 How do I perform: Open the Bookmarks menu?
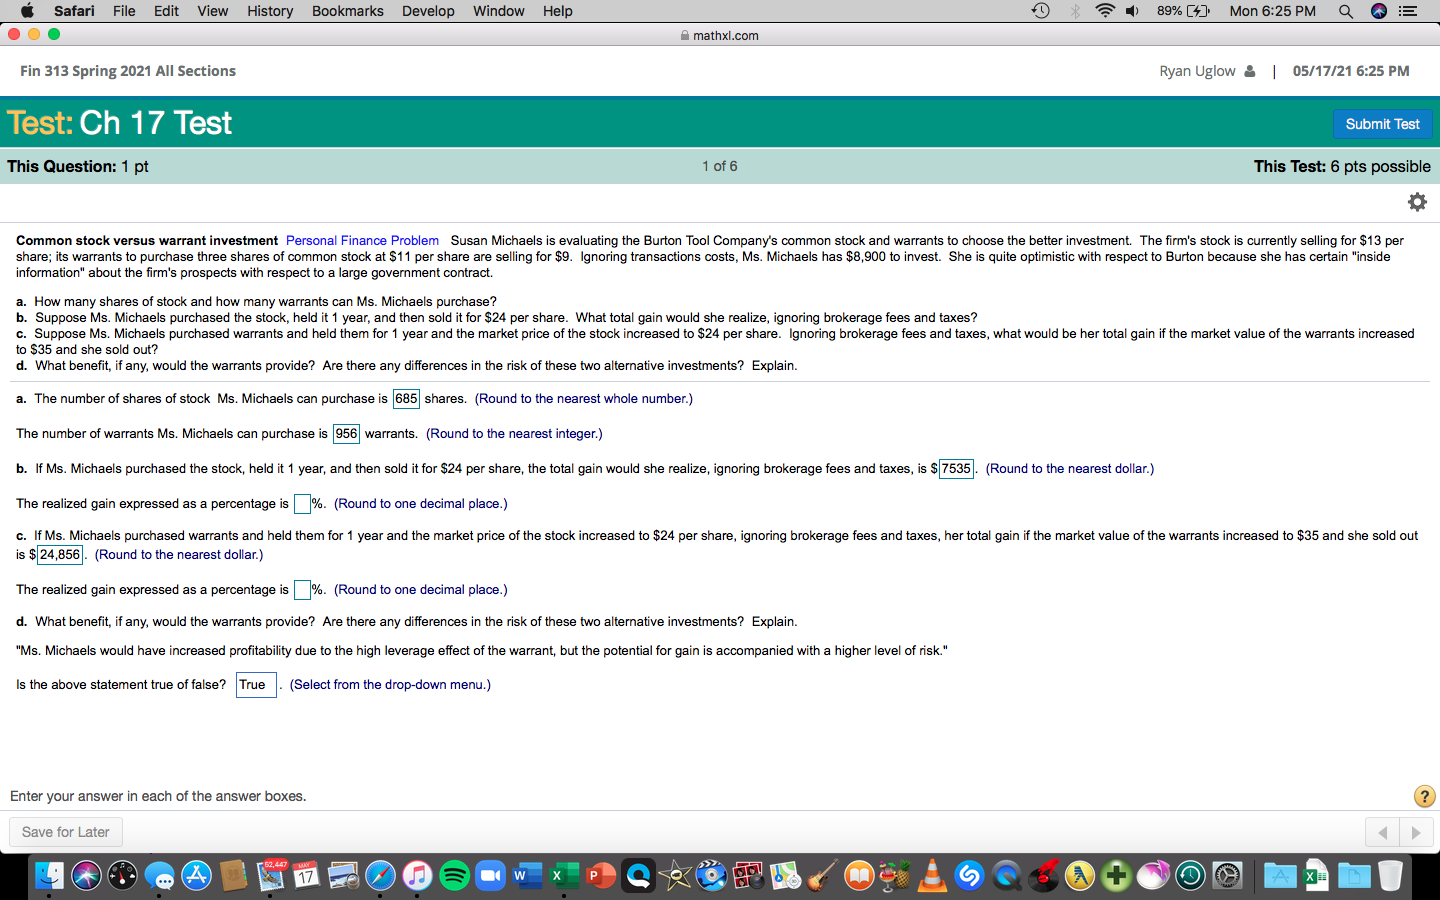[x=347, y=11]
